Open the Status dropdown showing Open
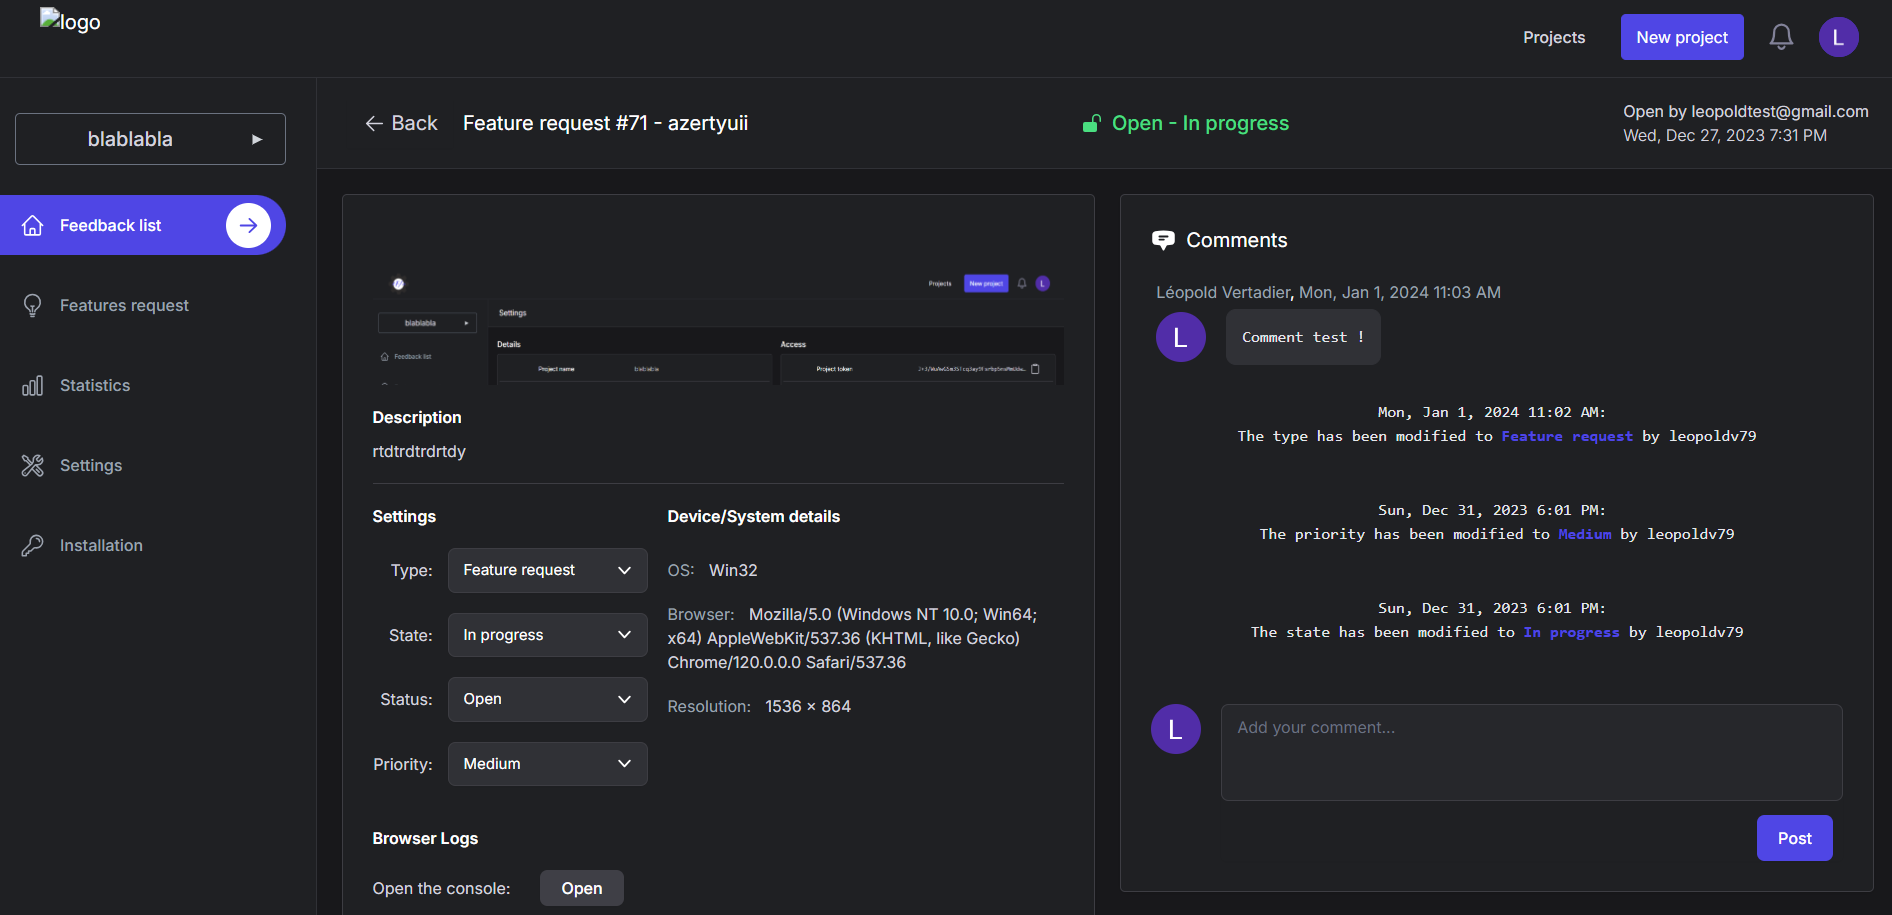The image size is (1892, 915). point(547,699)
